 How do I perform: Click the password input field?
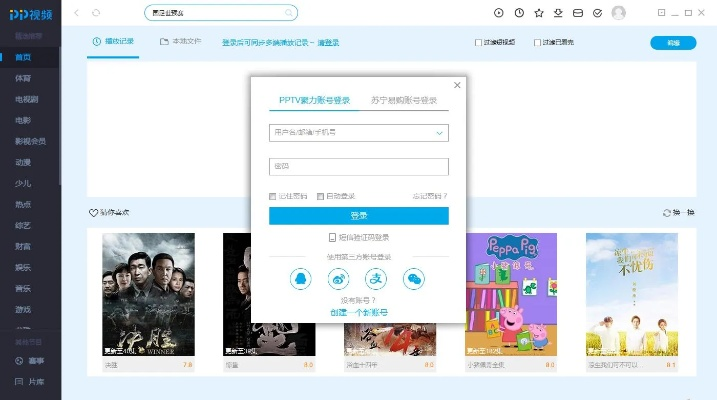pyautogui.click(x=358, y=166)
